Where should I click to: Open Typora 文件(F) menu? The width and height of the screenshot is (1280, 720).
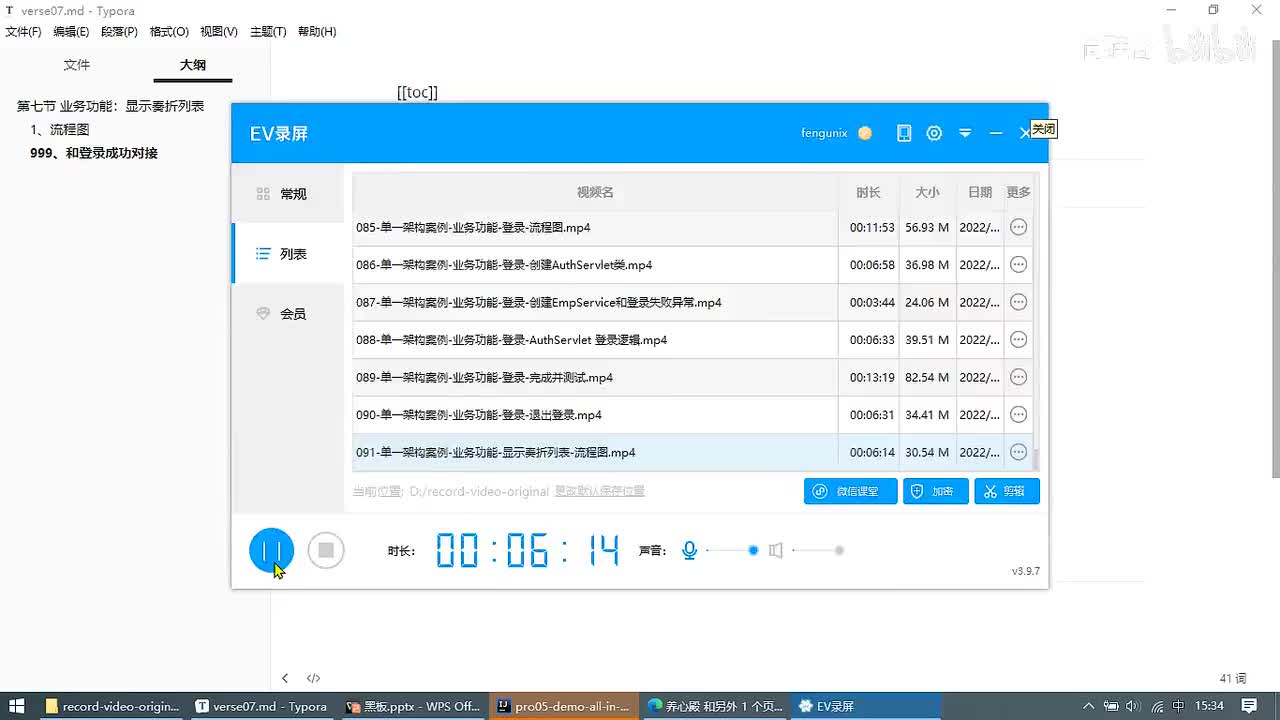point(23,32)
